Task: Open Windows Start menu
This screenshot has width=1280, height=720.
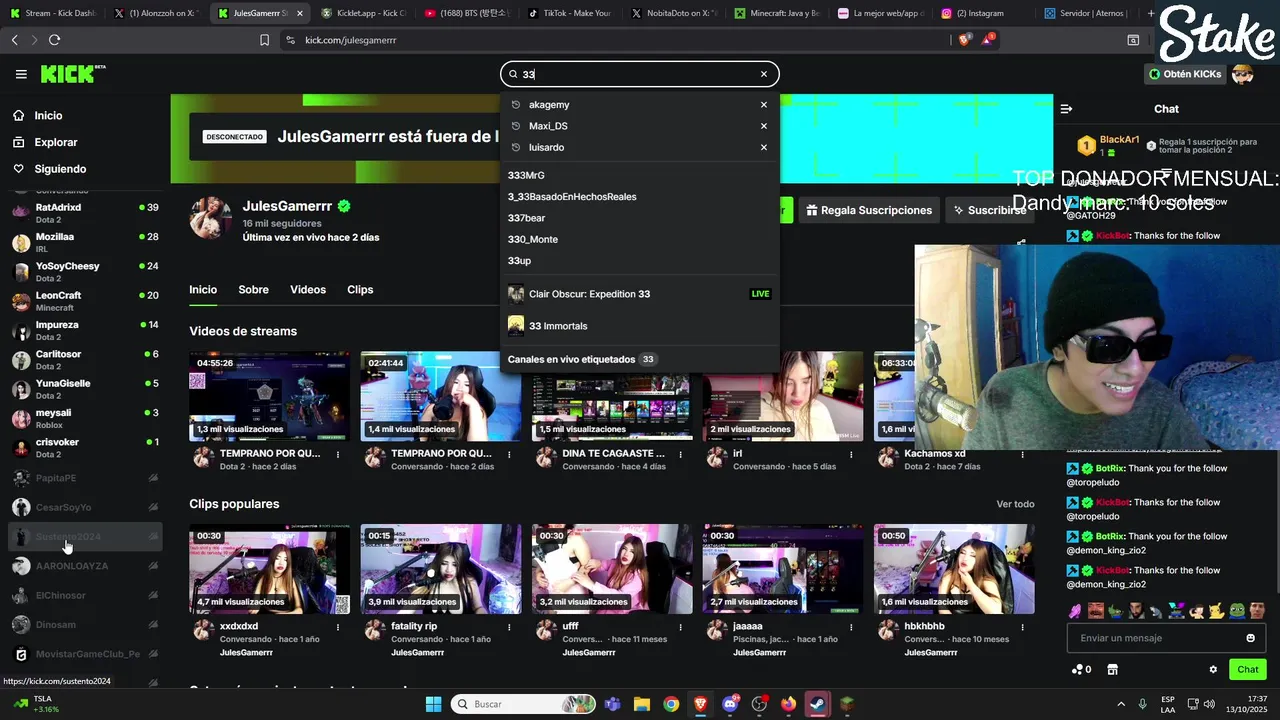Action: pyautogui.click(x=433, y=704)
